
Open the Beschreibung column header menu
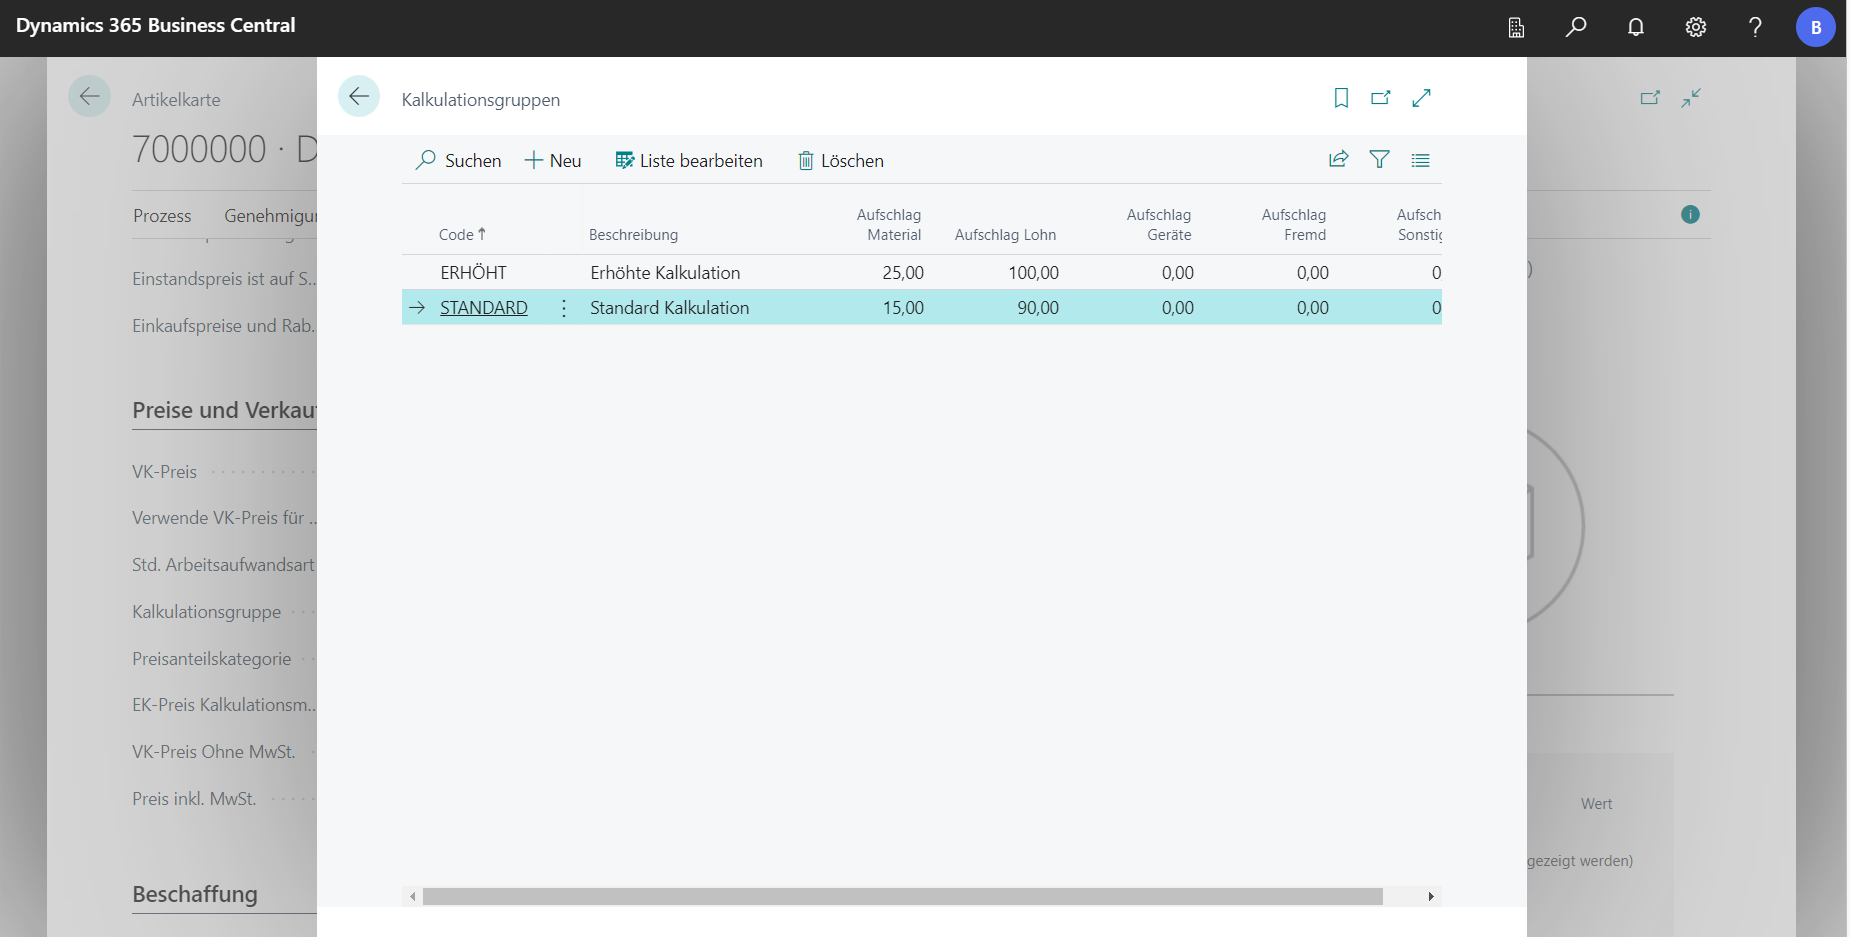[x=633, y=235]
